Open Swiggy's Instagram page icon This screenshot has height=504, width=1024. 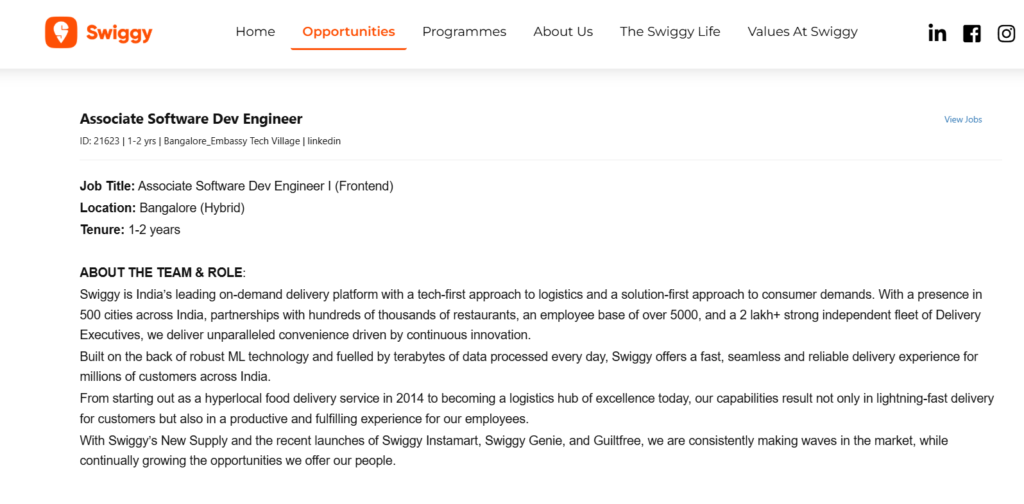[1006, 33]
